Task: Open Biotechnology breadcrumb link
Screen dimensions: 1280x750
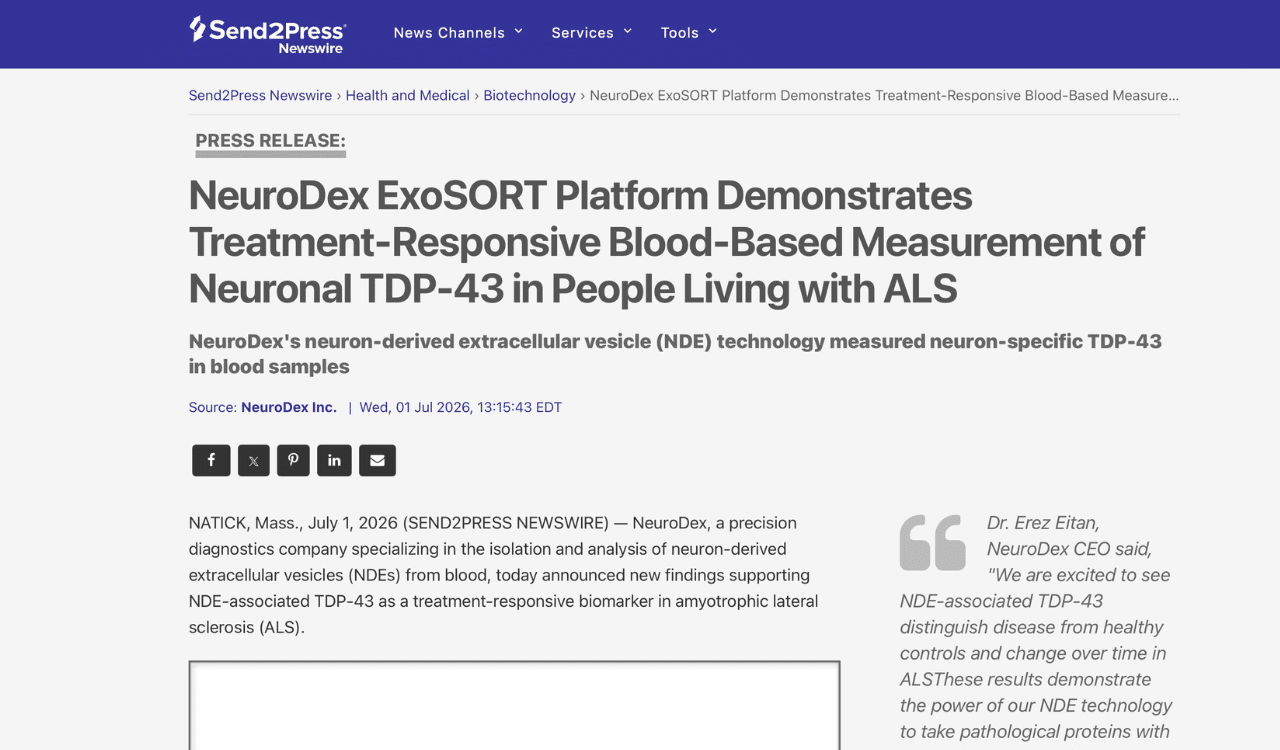Action: coord(529,95)
